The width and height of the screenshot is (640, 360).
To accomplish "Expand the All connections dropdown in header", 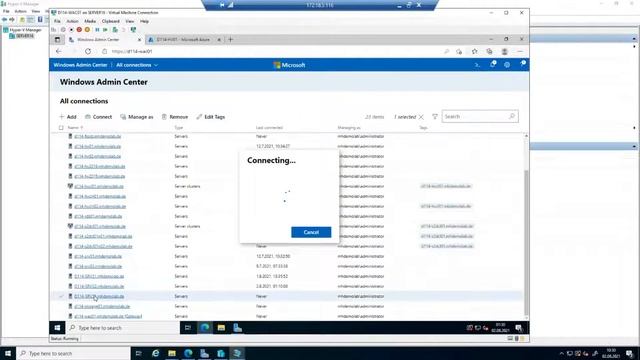I will pyautogui.click(x=137, y=65).
